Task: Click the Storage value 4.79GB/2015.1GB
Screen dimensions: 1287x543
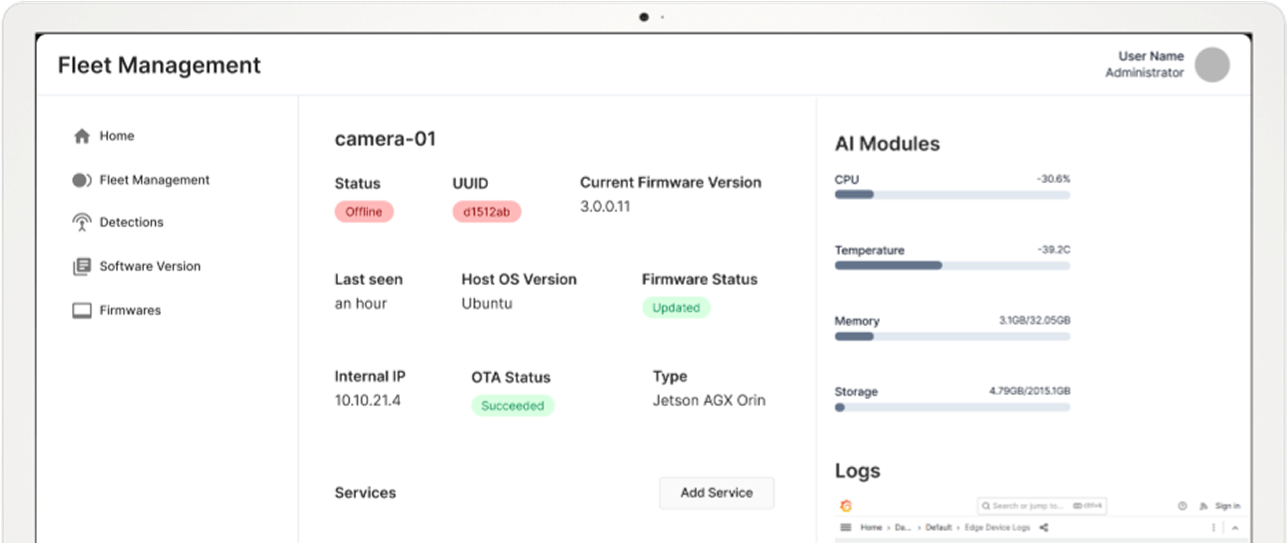Action: (1030, 392)
